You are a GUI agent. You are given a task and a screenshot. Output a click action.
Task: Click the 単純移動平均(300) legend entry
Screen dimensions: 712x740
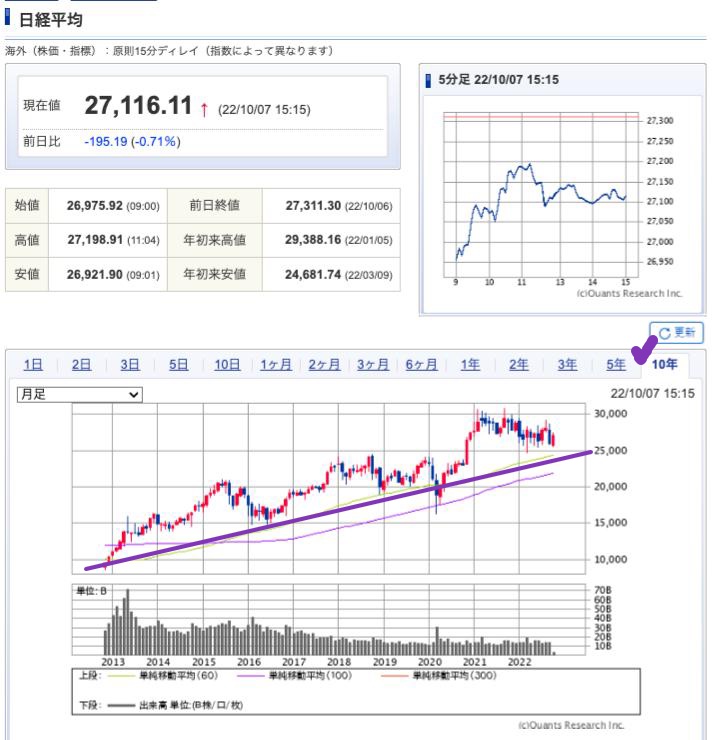[x=439, y=676]
